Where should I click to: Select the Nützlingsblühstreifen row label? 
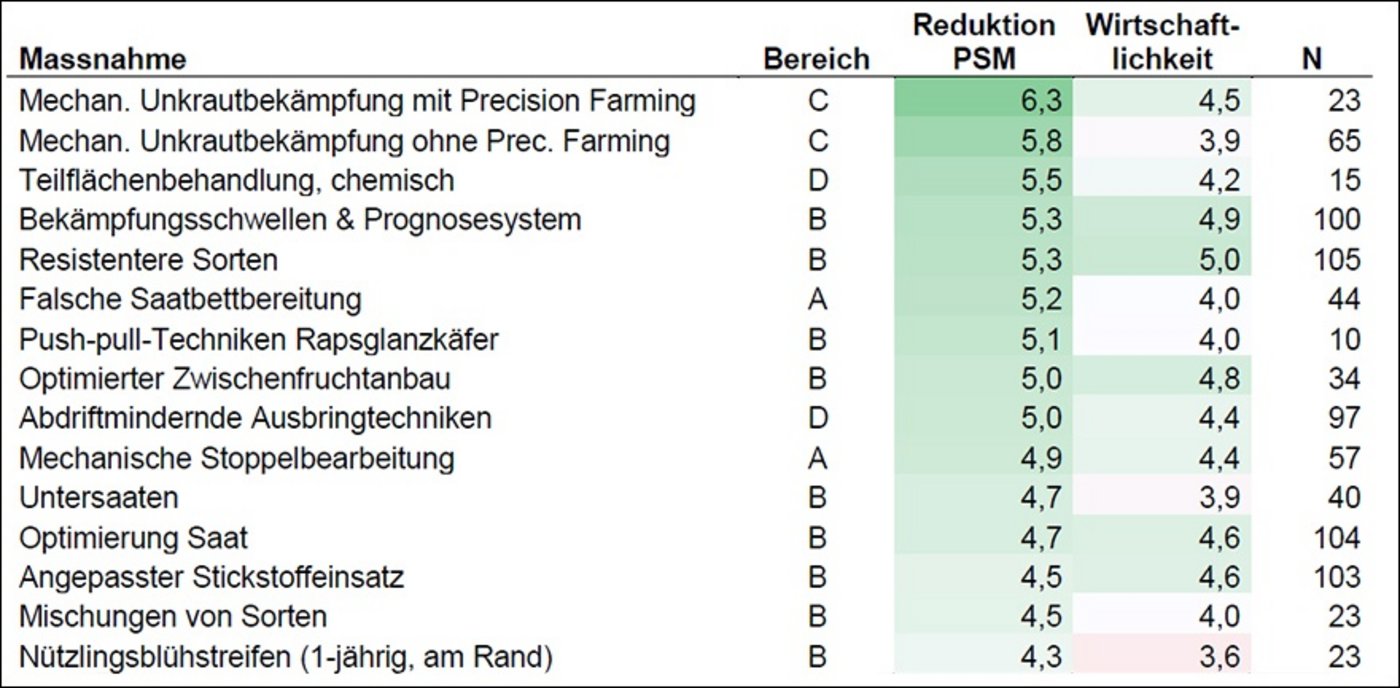[x=286, y=657]
